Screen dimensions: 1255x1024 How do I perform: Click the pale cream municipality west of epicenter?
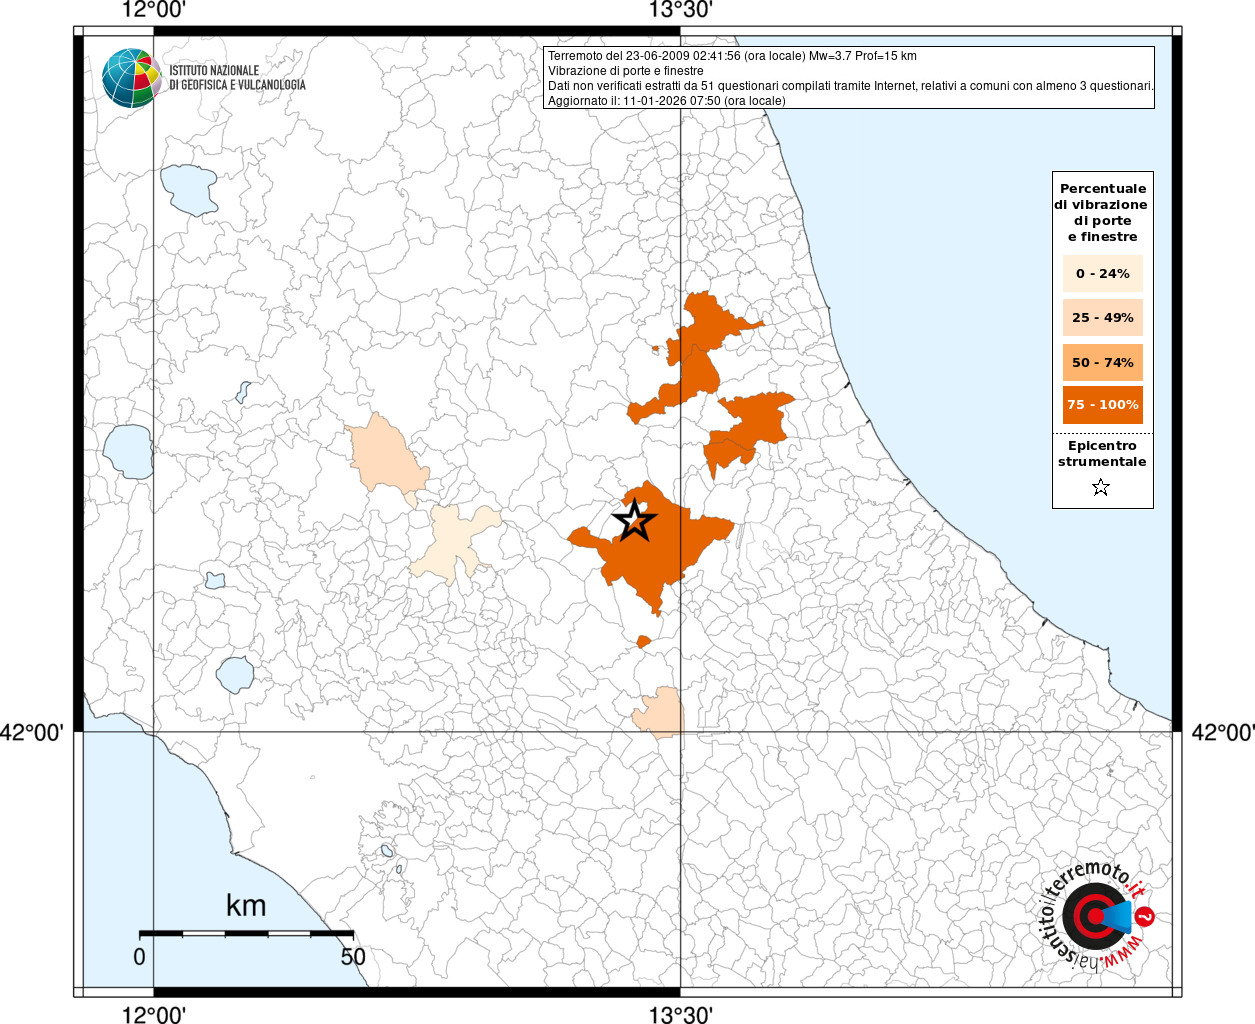pyautogui.click(x=455, y=543)
